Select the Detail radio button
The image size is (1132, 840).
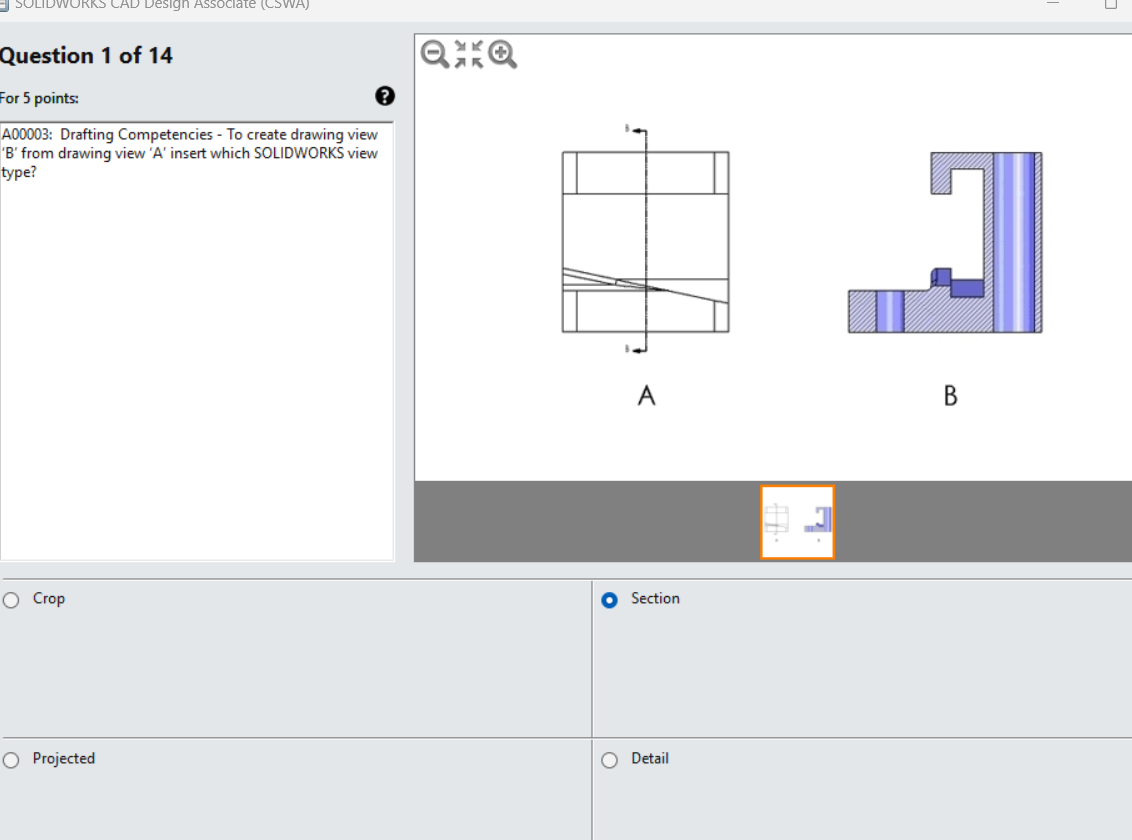tap(609, 760)
